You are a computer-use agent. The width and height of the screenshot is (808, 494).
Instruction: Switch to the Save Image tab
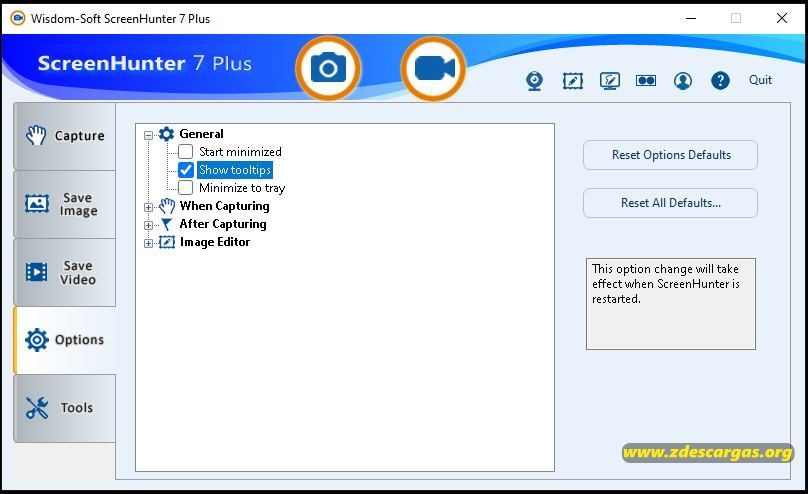[x=65, y=204]
